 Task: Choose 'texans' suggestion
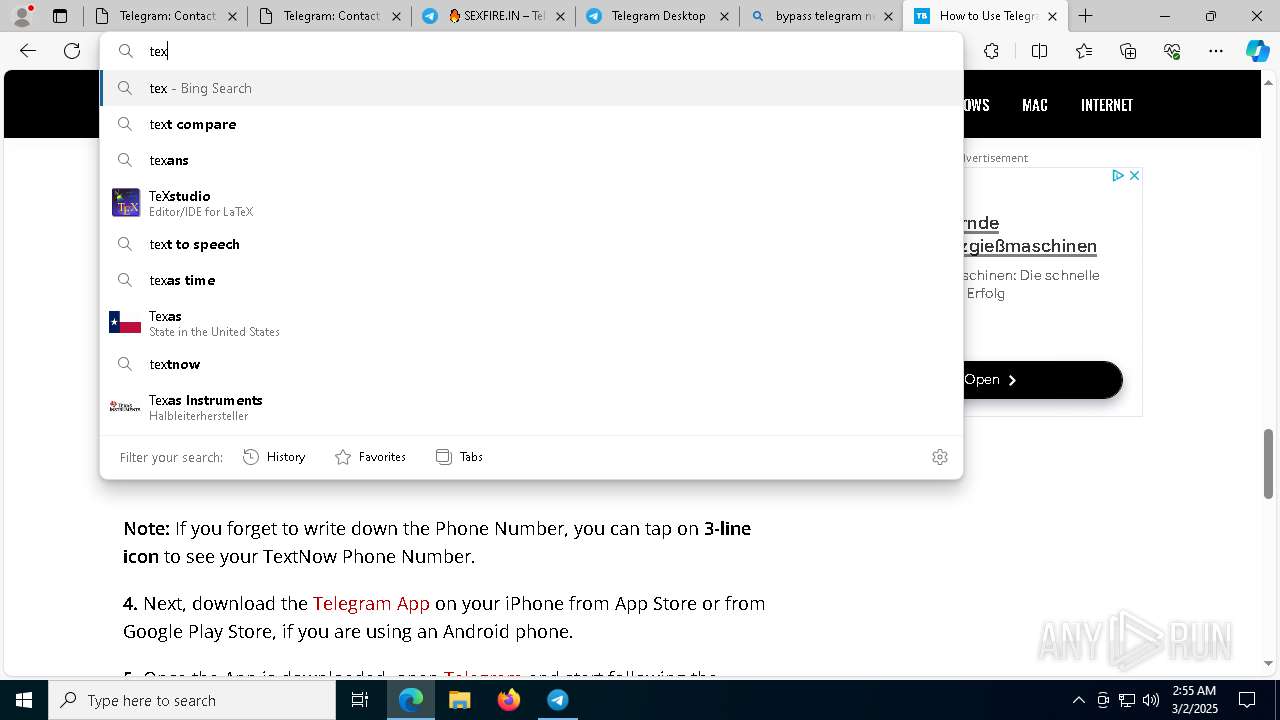click(531, 160)
